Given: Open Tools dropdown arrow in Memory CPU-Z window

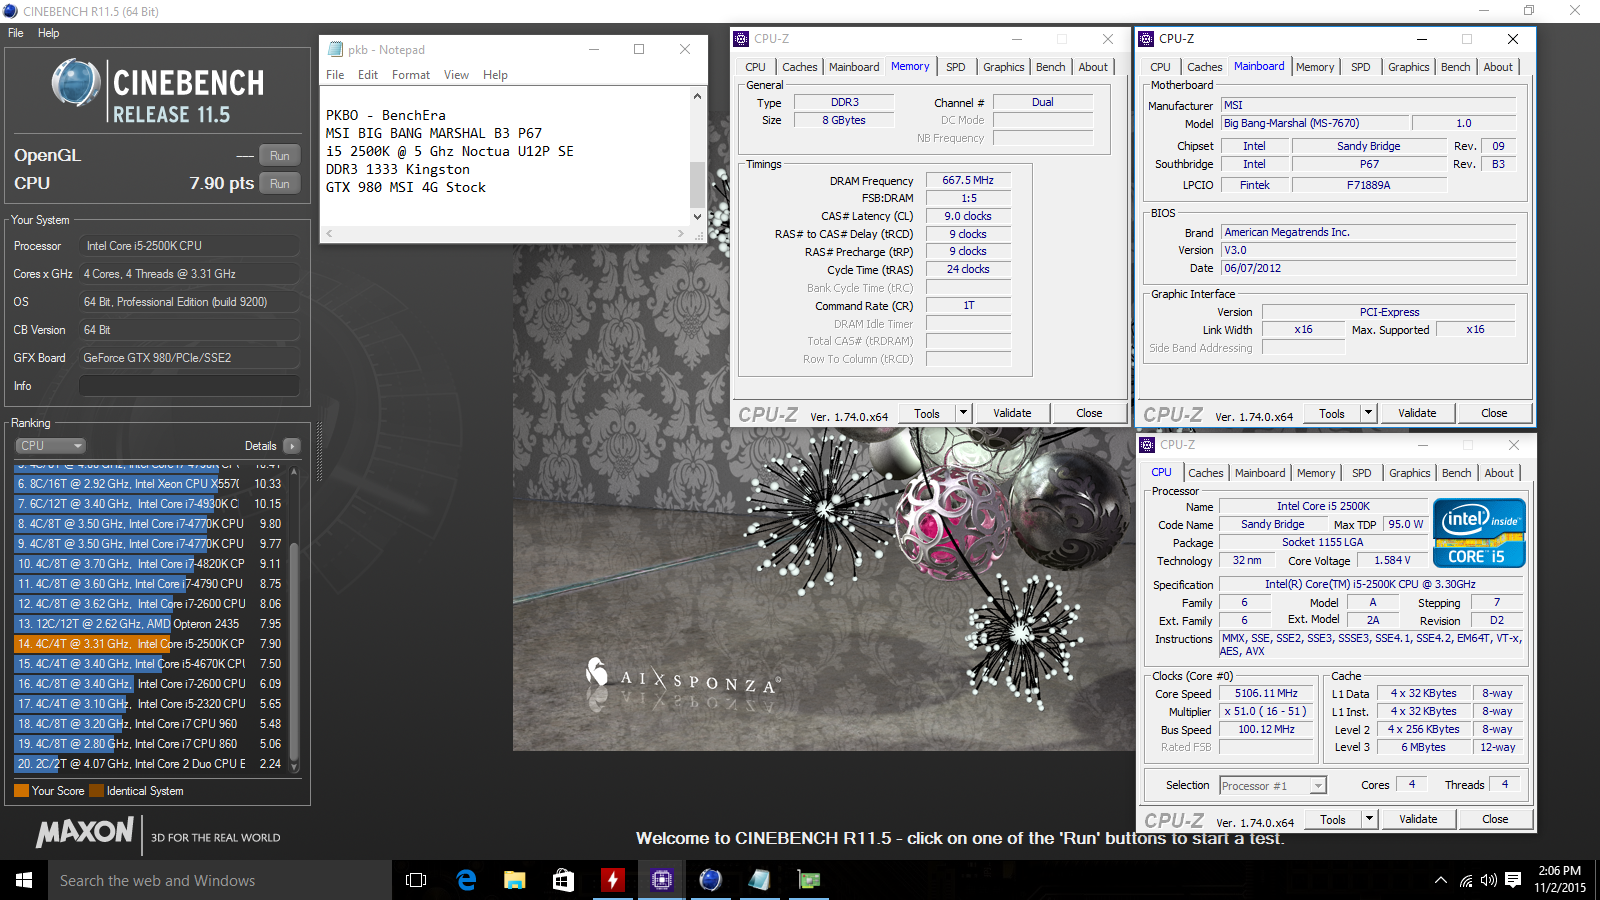Looking at the screenshot, I should 963,413.
